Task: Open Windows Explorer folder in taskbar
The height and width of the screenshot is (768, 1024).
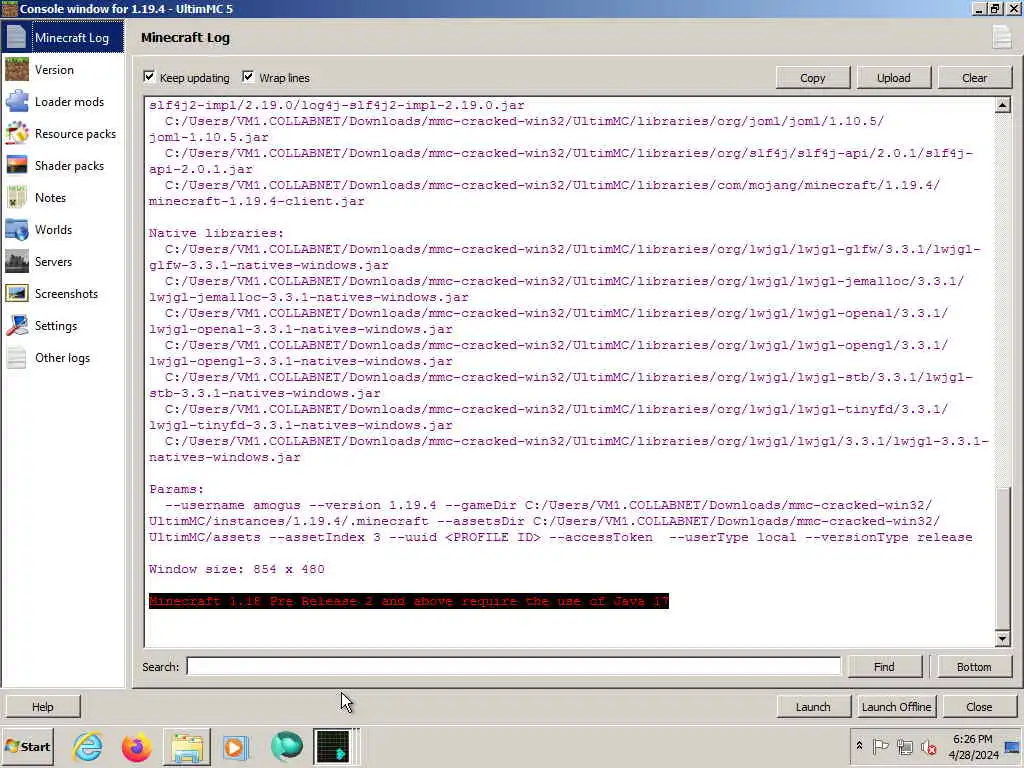Action: 187,746
